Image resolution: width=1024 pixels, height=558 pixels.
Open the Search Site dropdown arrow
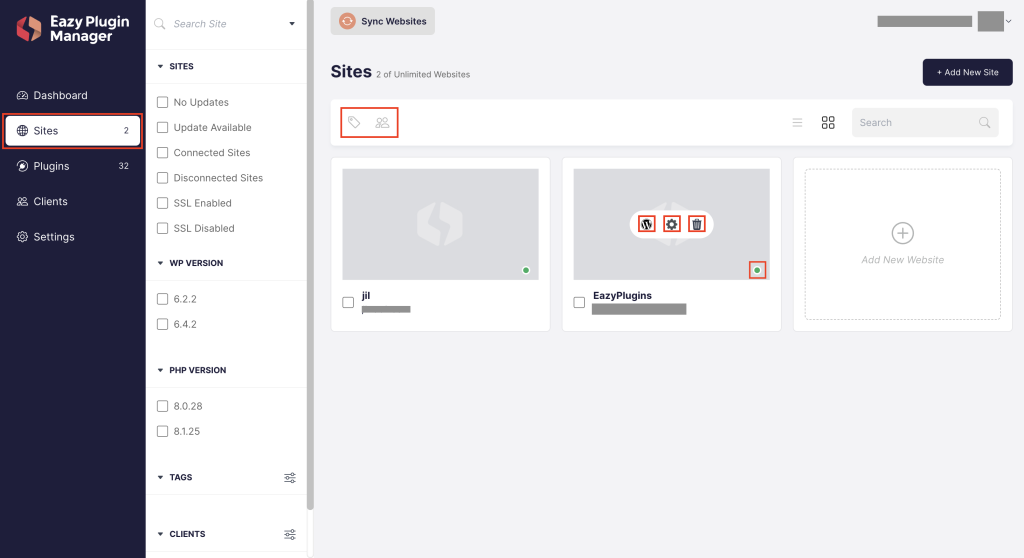tap(292, 24)
